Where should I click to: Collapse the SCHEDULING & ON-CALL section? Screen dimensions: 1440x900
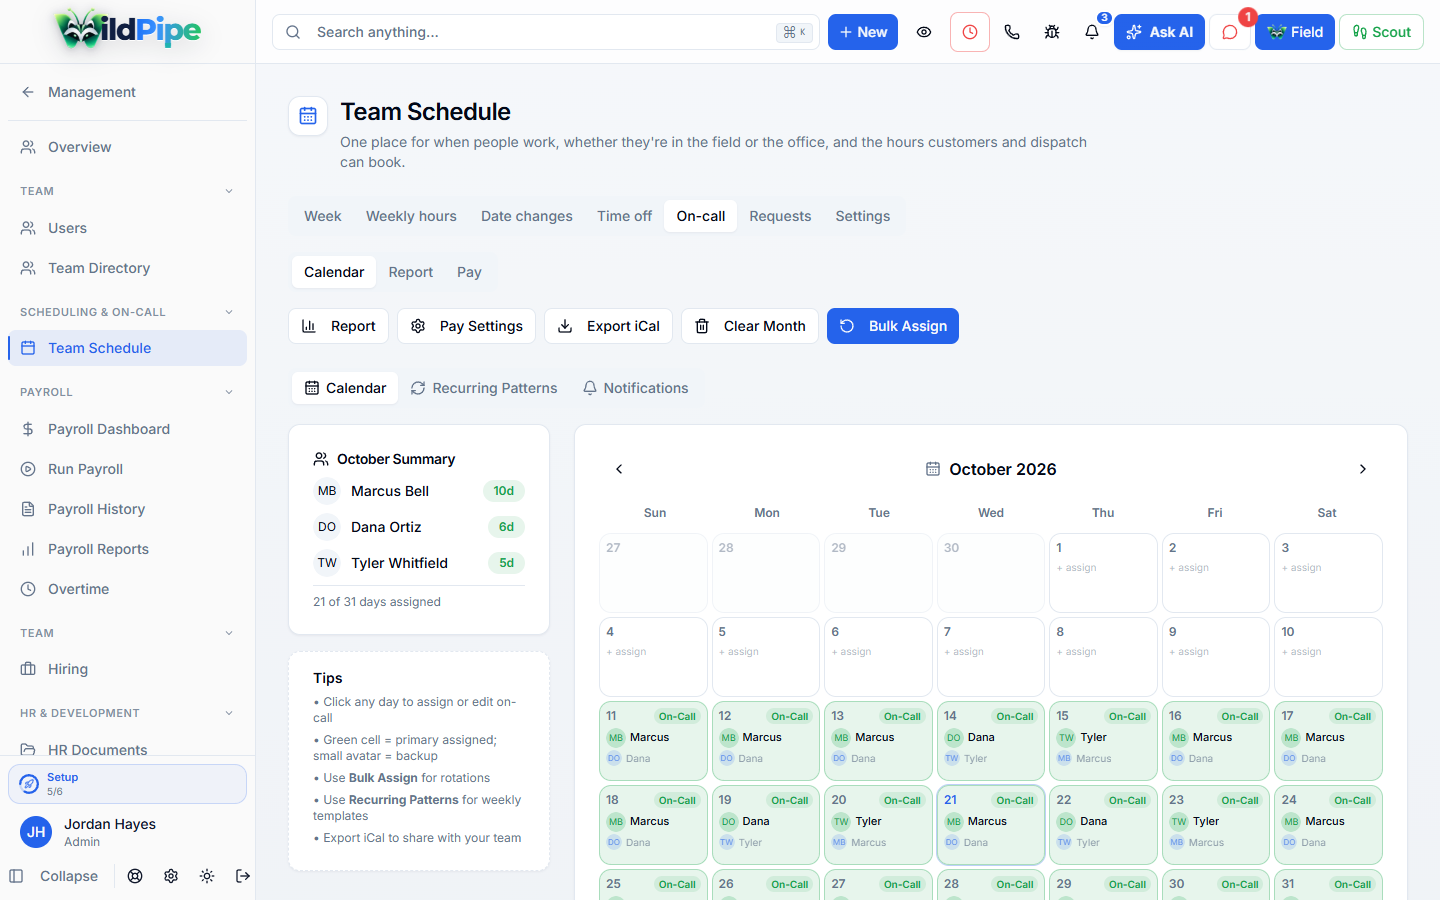229,312
